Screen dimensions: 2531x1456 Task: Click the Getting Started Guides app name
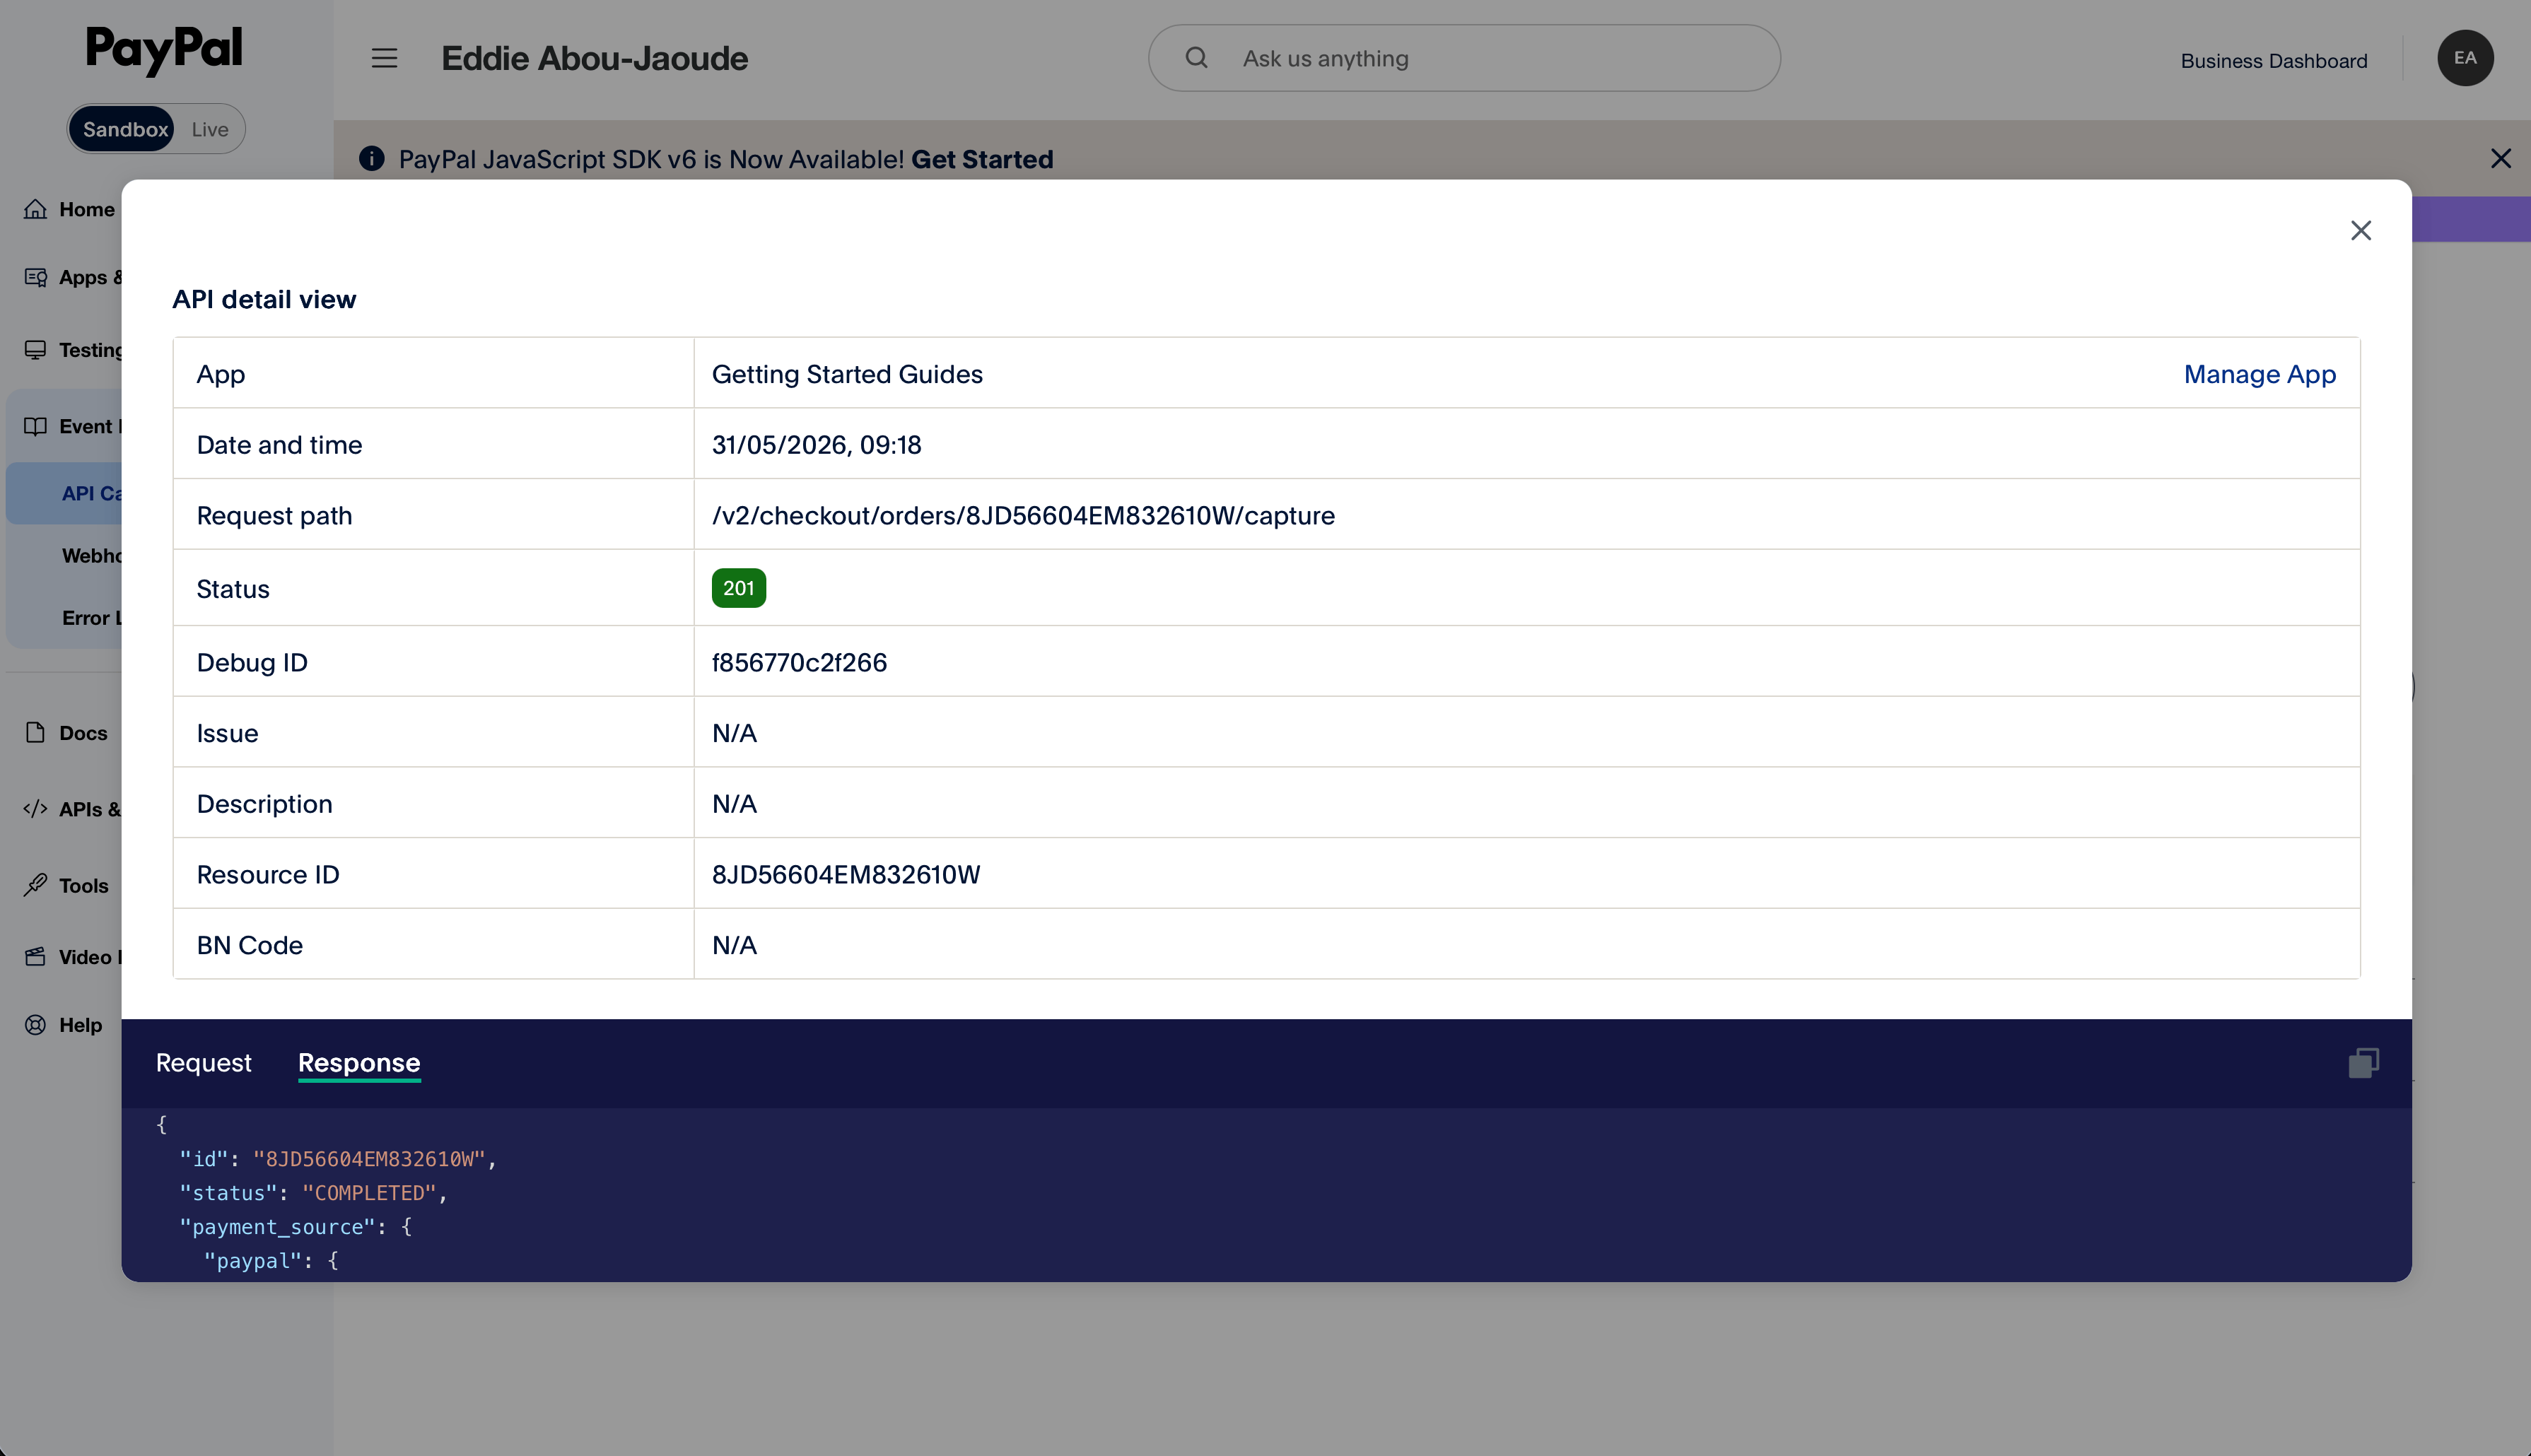(x=847, y=374)
